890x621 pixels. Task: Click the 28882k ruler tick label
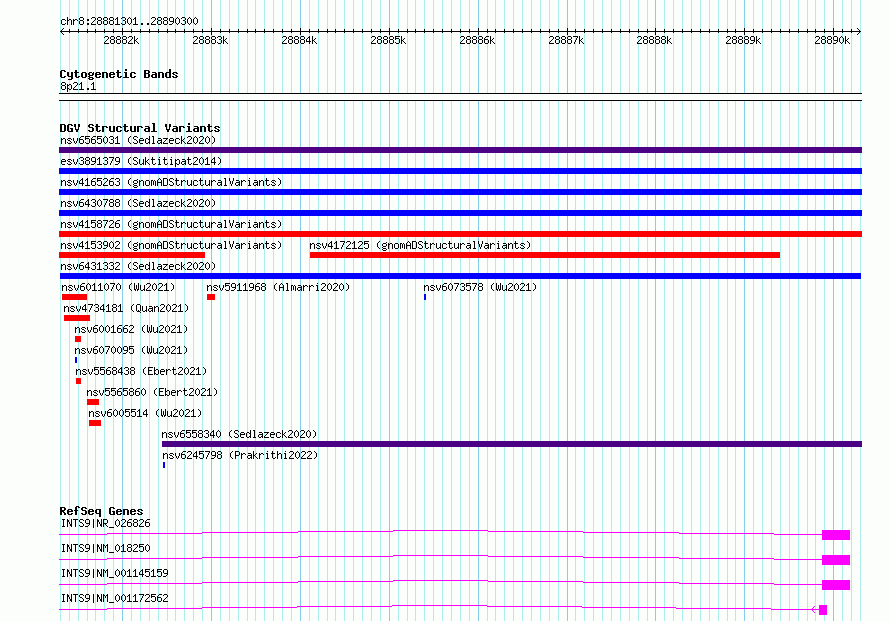coord(121,40)
